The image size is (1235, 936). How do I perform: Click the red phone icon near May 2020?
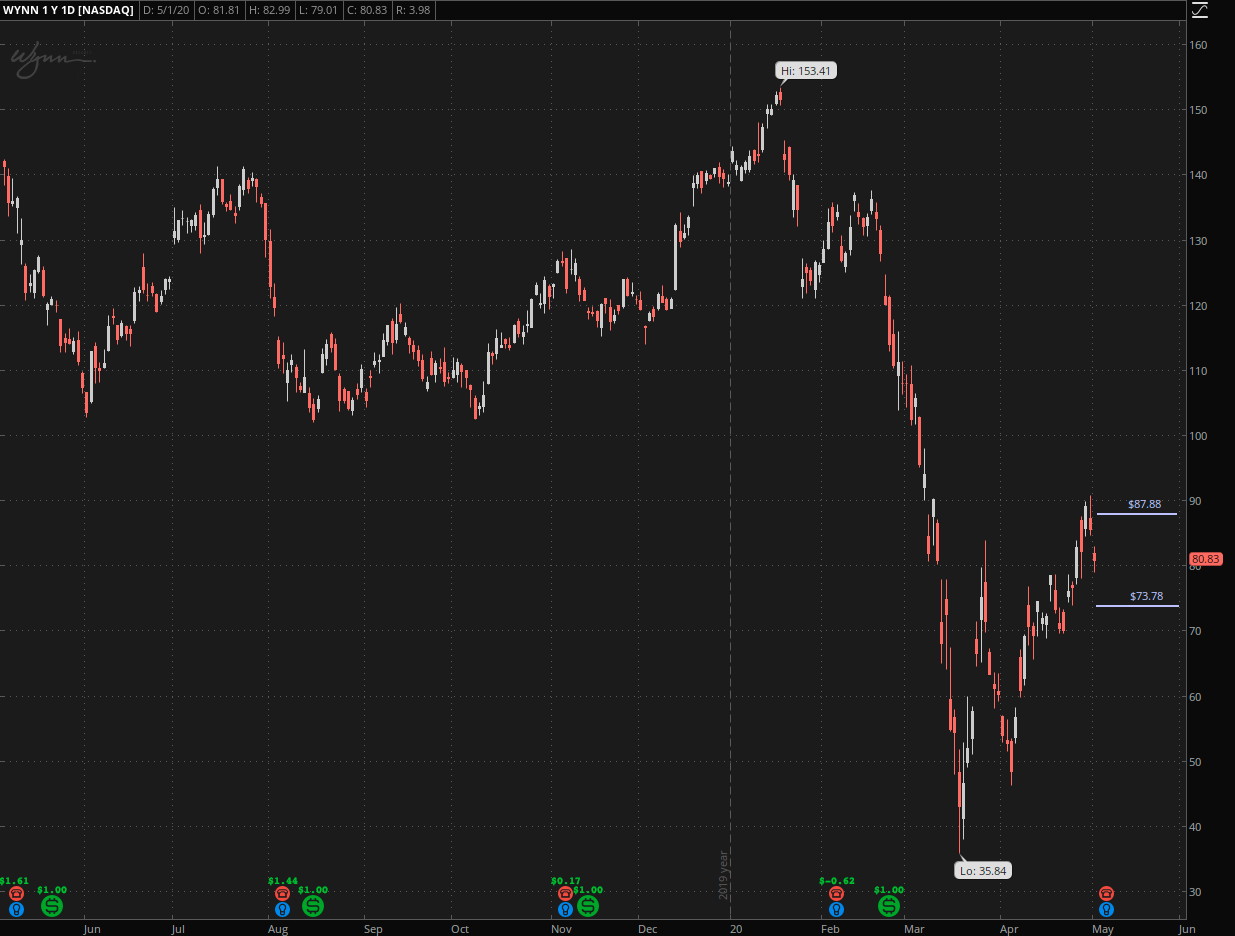pyautogui.click(x=1106, y=893)
